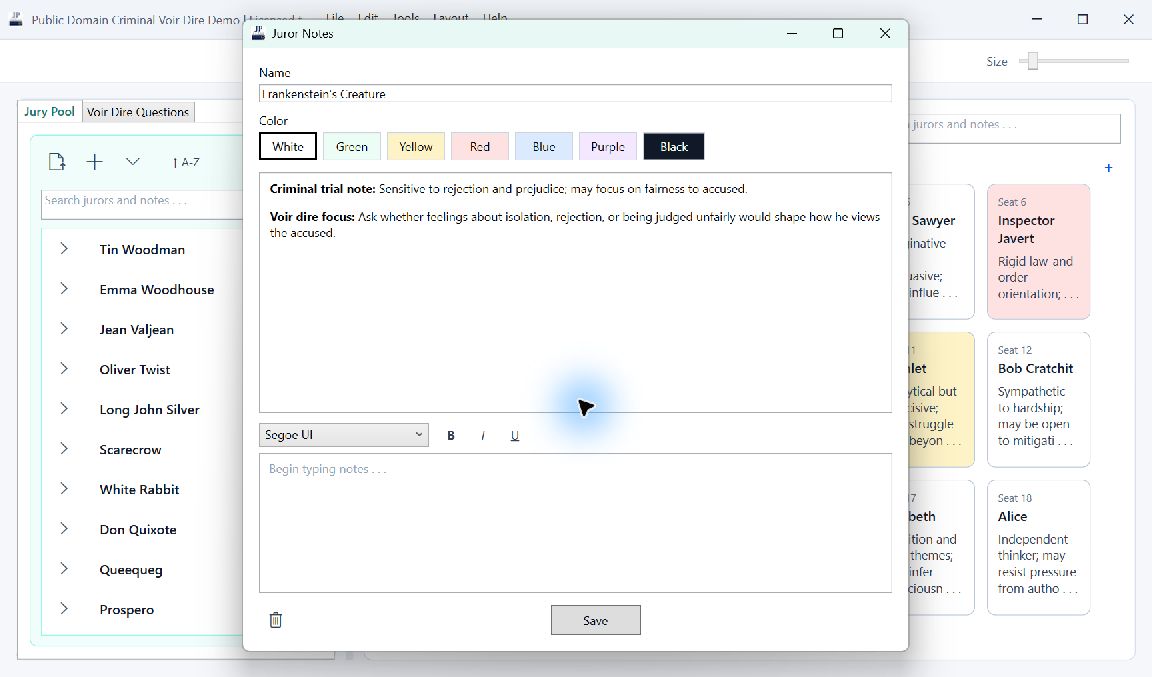Open the Tools menu

point(406,17)
